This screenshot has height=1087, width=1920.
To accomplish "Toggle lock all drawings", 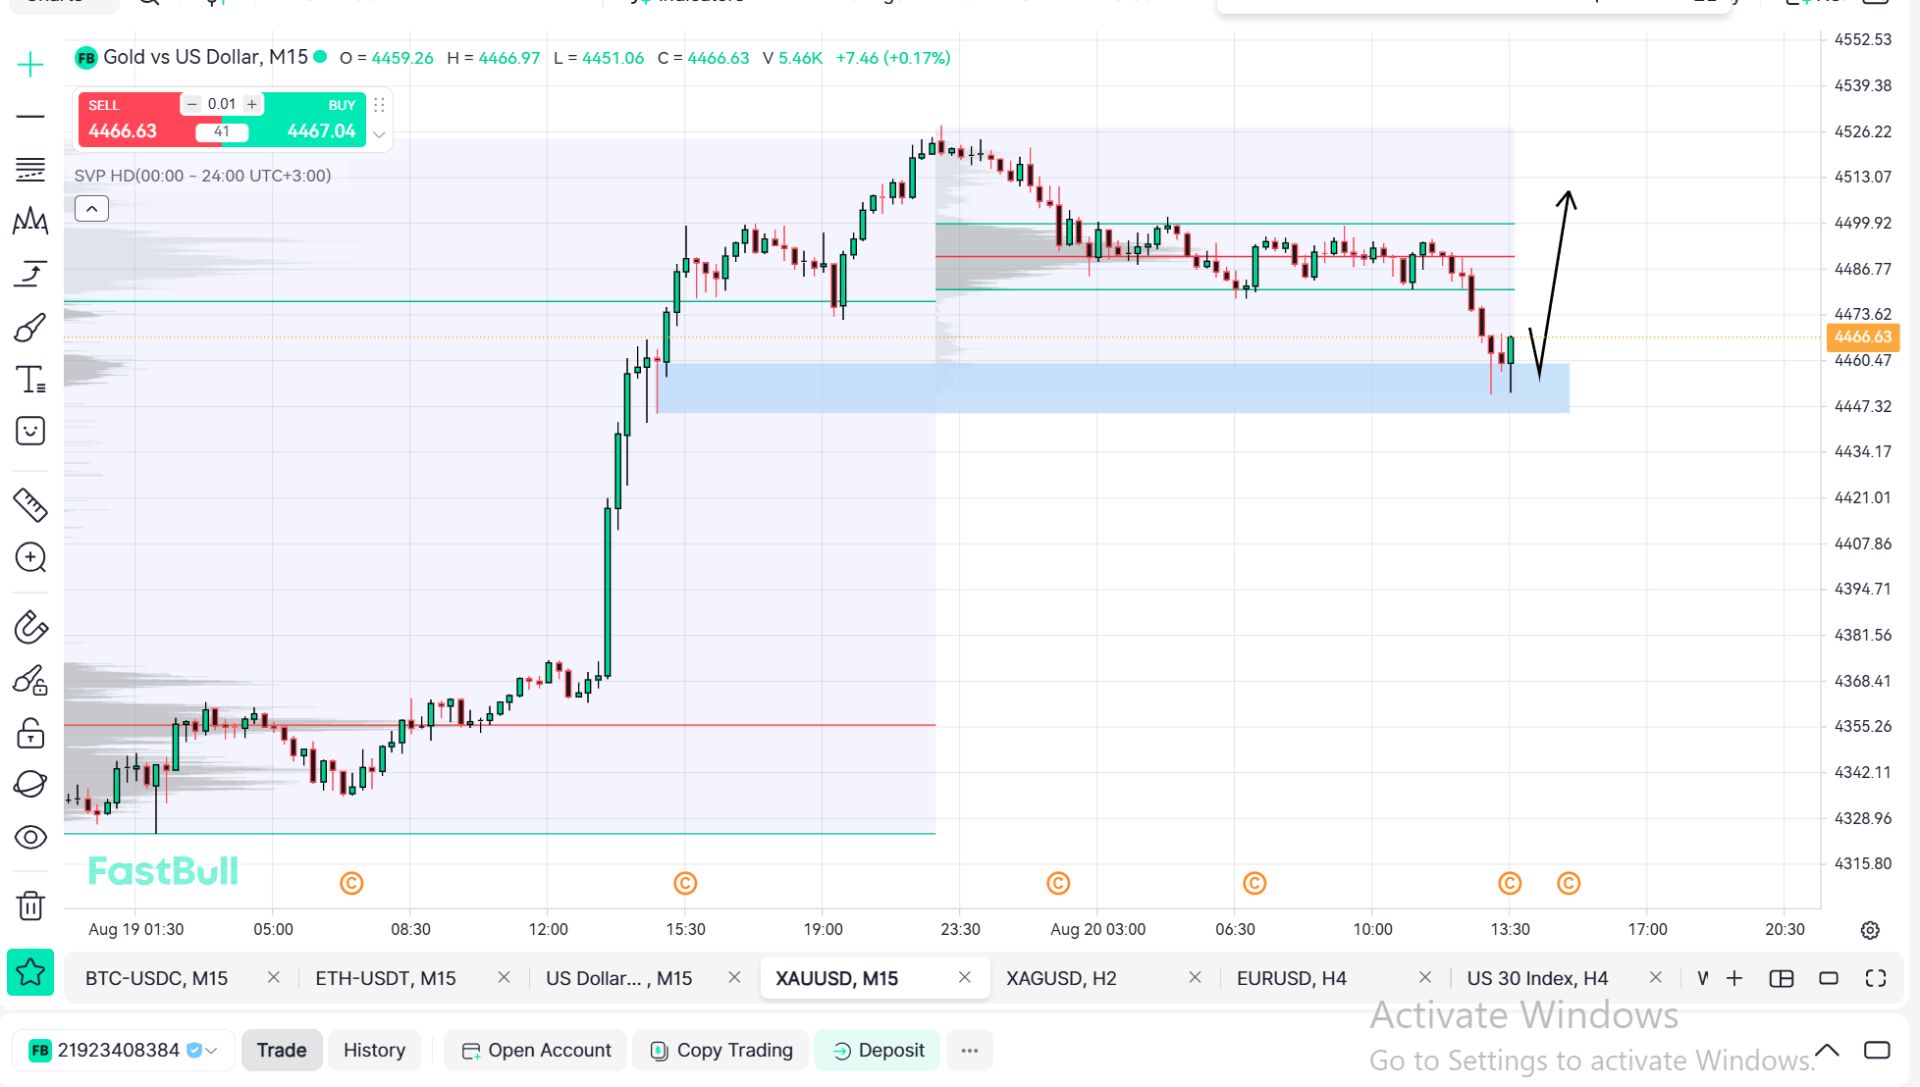I will tap(30, 733).
